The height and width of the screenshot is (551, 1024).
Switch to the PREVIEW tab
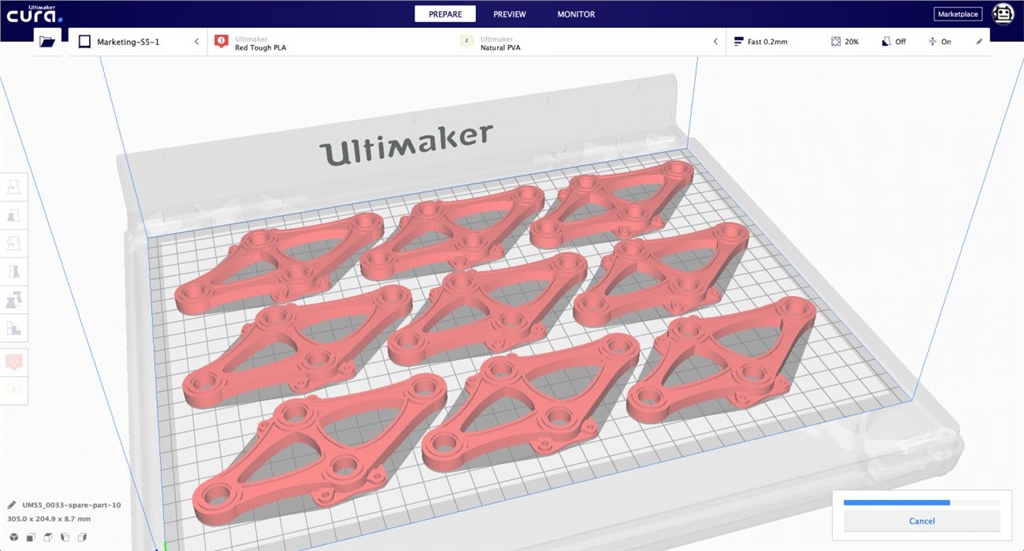click(x=509, y=14)
